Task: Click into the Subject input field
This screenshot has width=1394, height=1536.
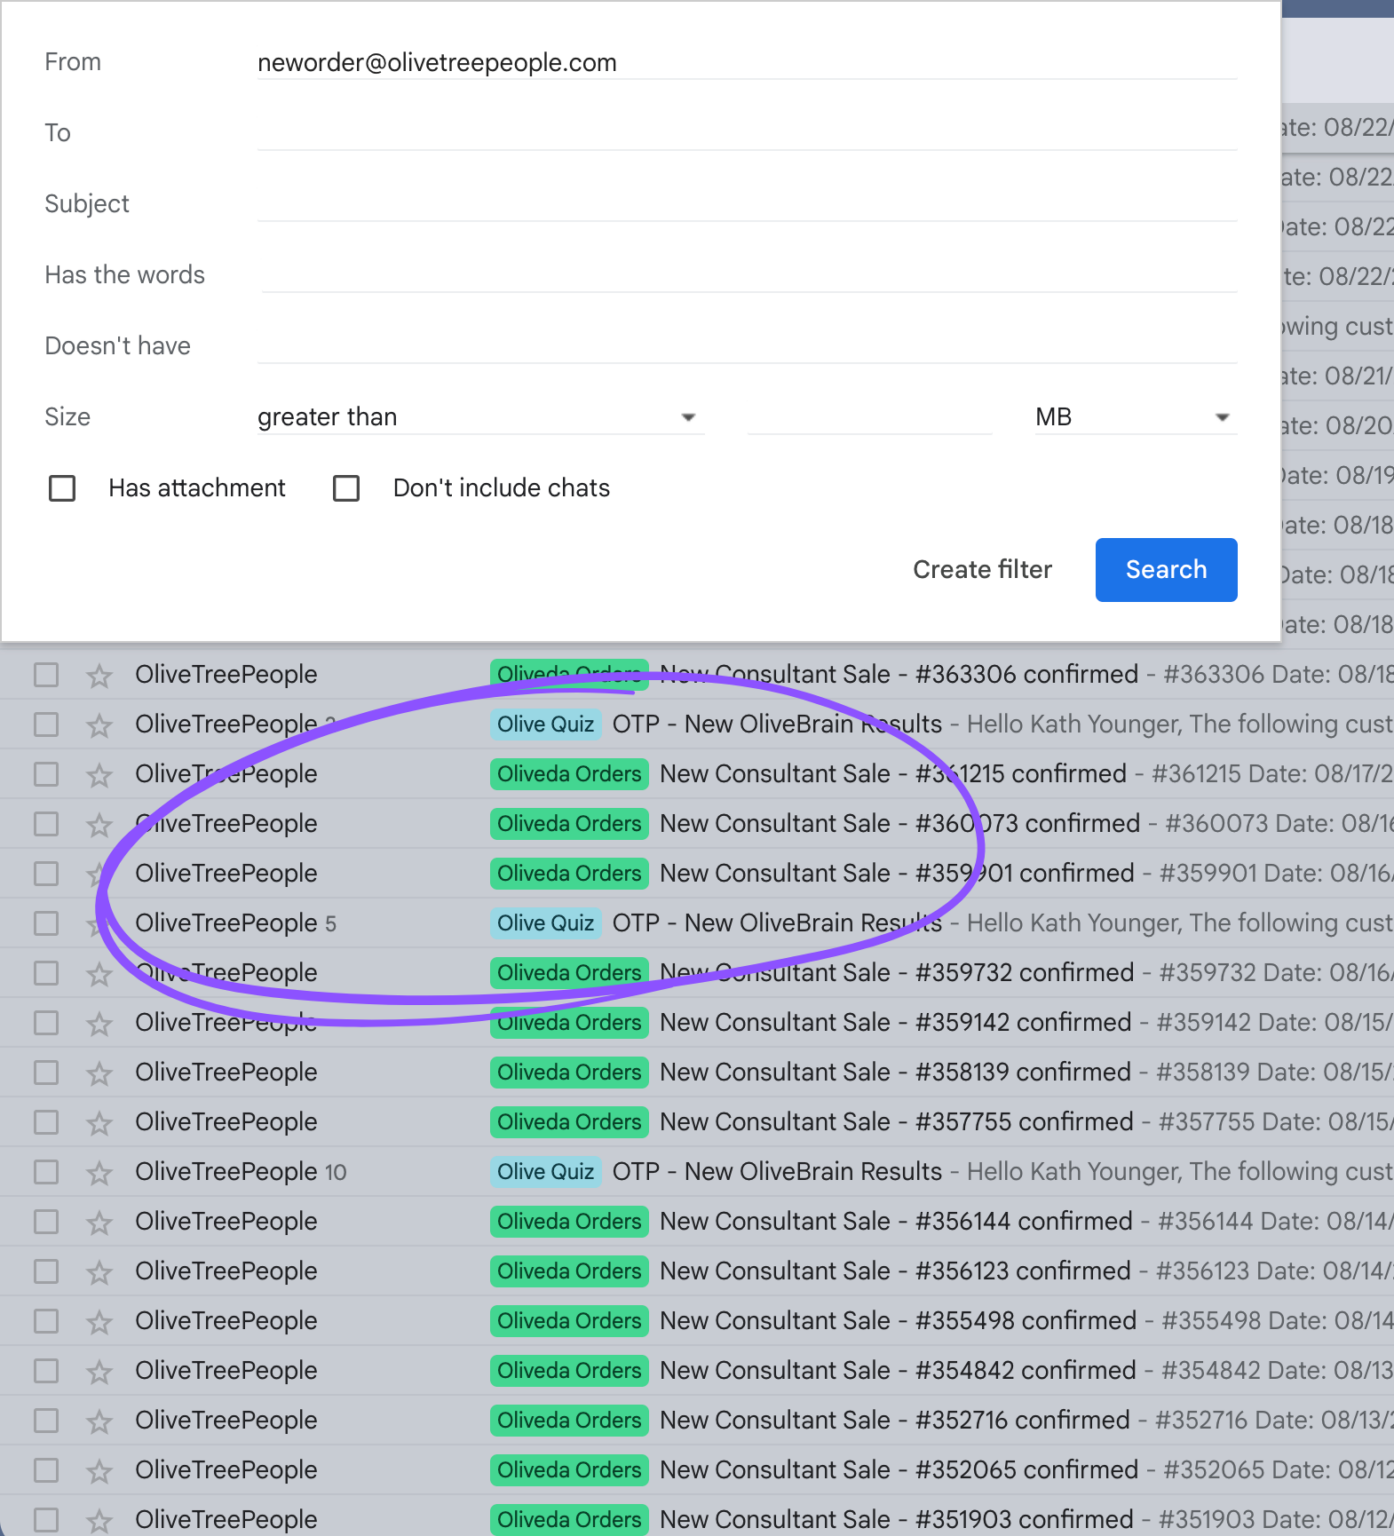Action: [x=746, y=204]
